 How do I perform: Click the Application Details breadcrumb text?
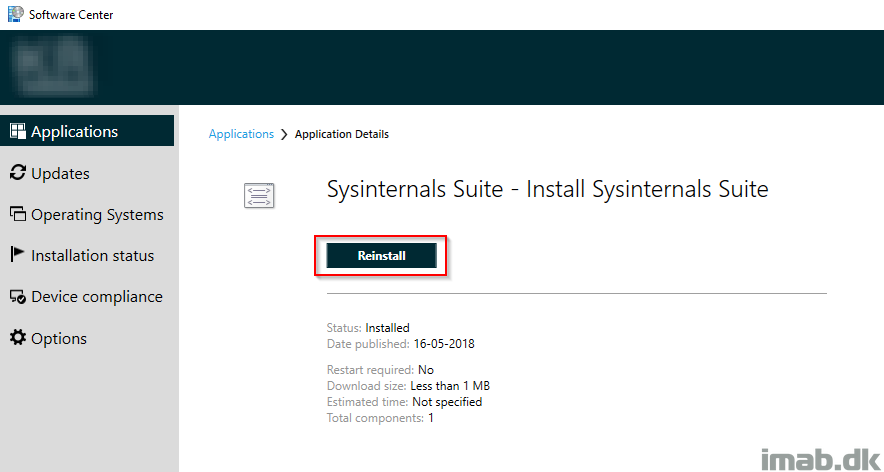[x=342, y=134]
